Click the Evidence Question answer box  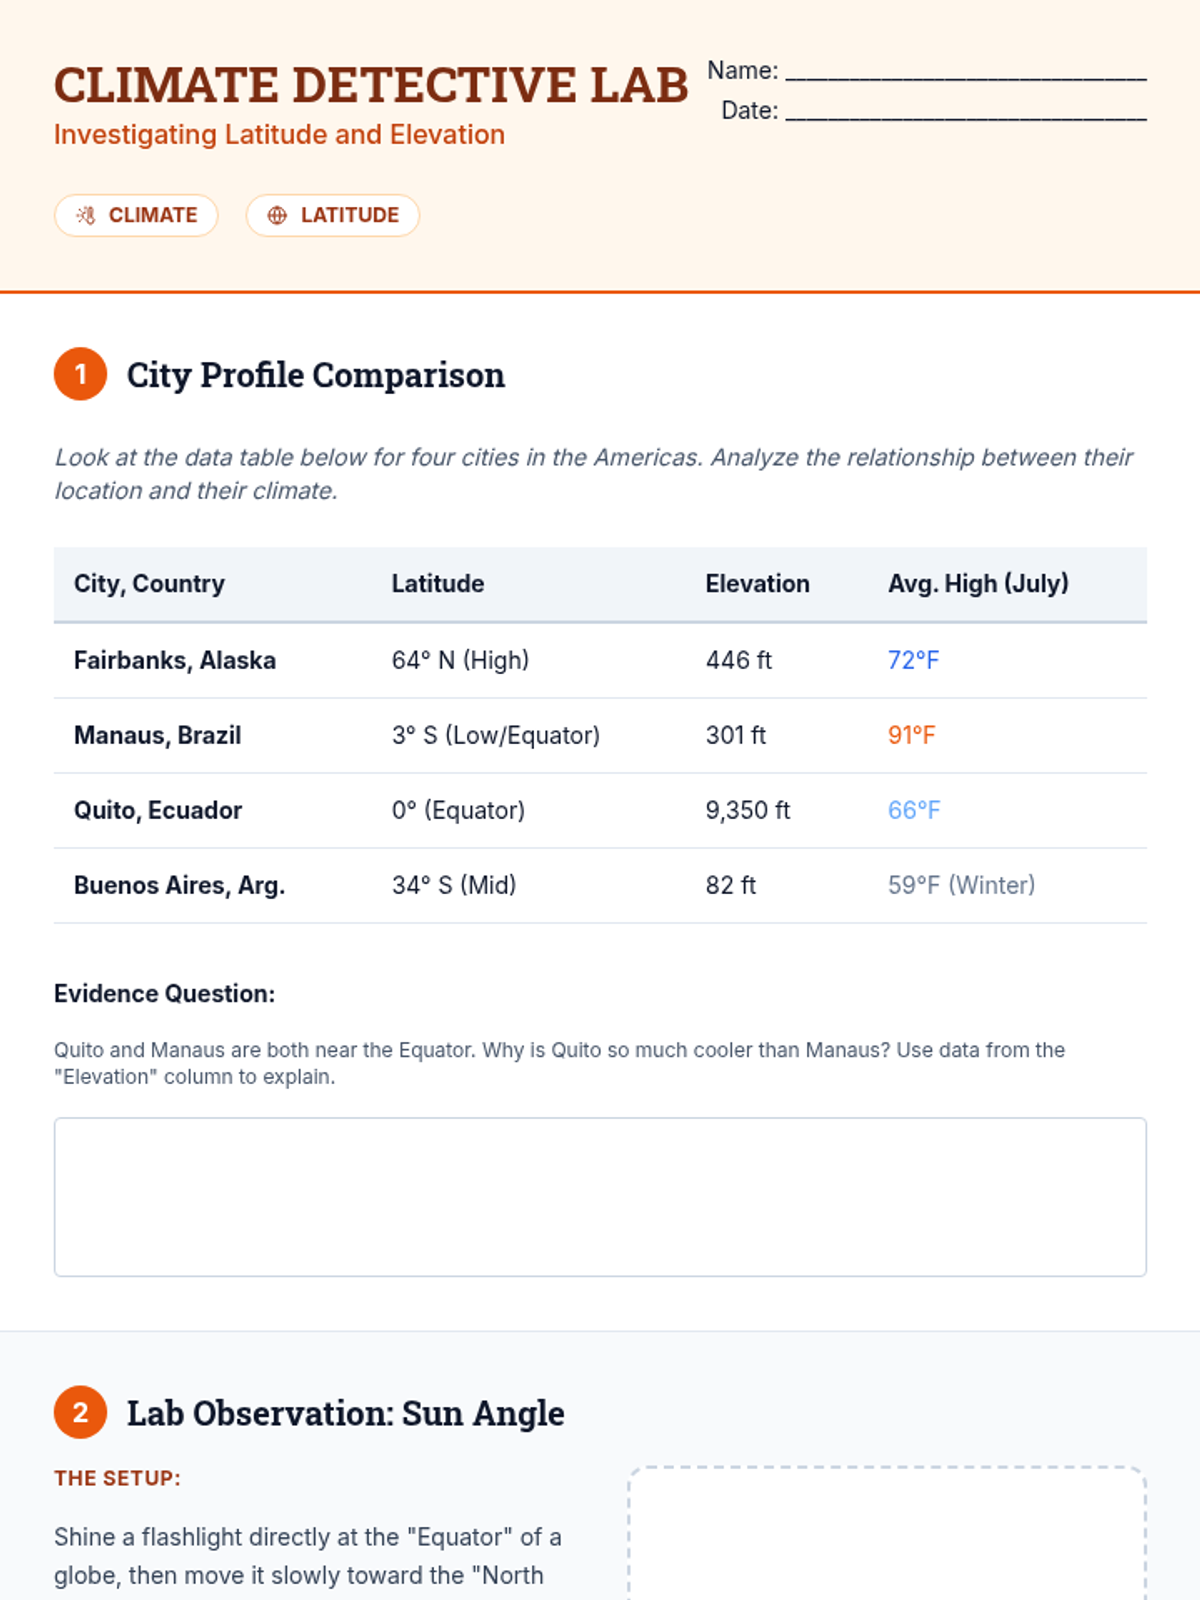pos(600,1196)
